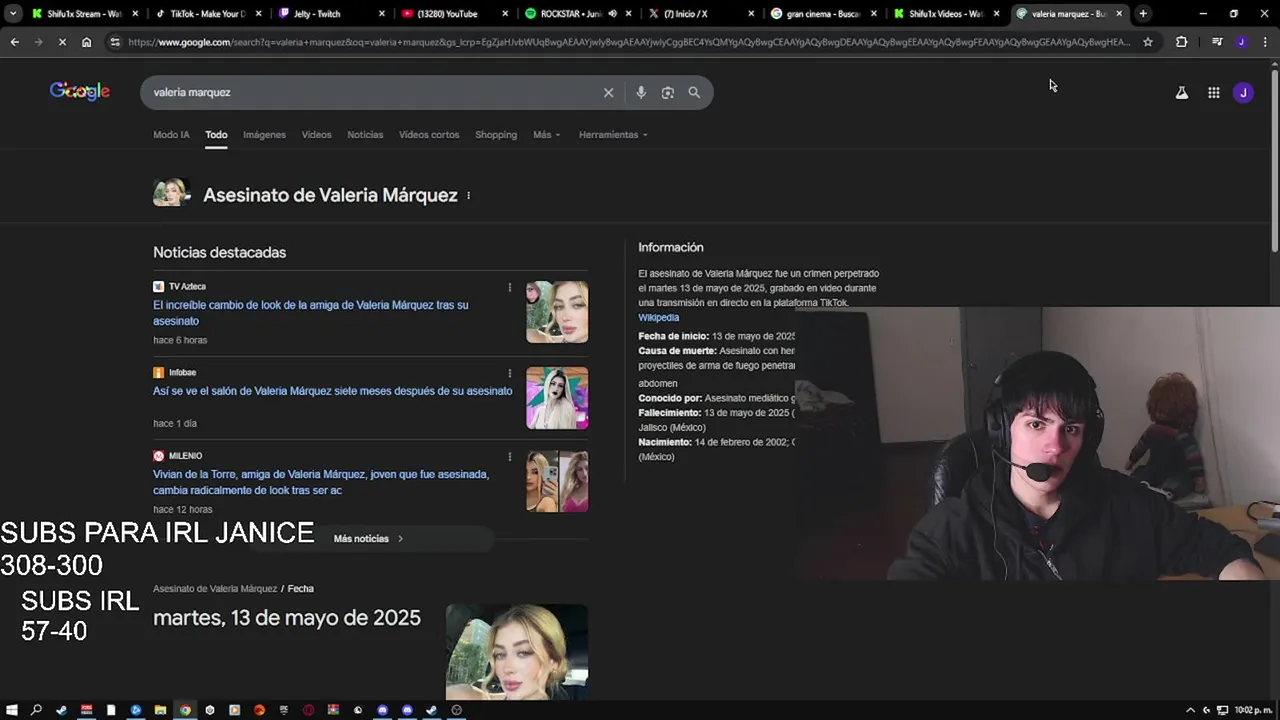This screenshot has width=1280, height=720.
Task: Click small portrait beside Asesinato heading
Action: (172, 193)
